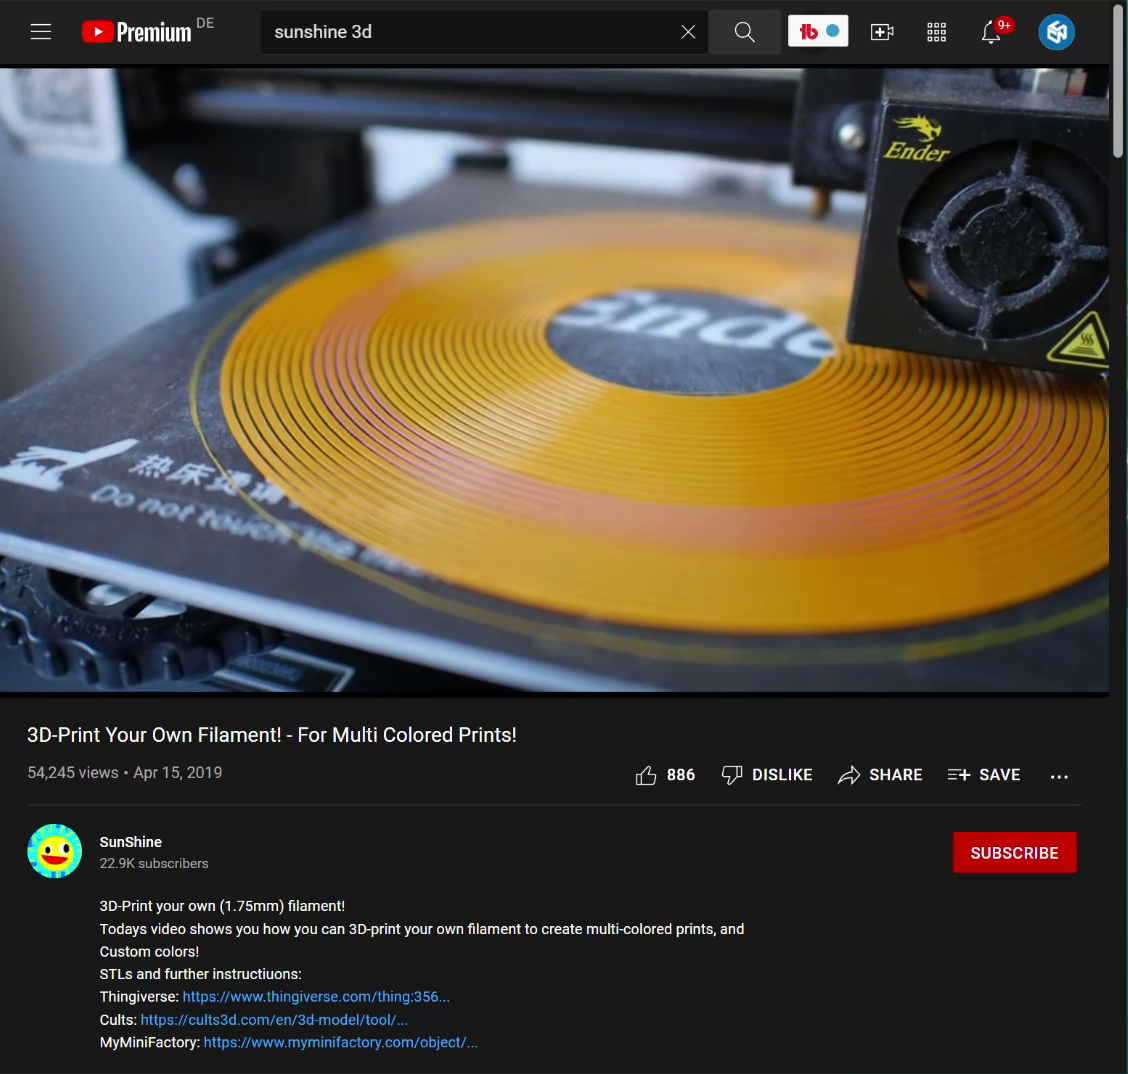Open the SunShine channel name link
This screenshot has height=1074, width=1128.
pos(130,842)
